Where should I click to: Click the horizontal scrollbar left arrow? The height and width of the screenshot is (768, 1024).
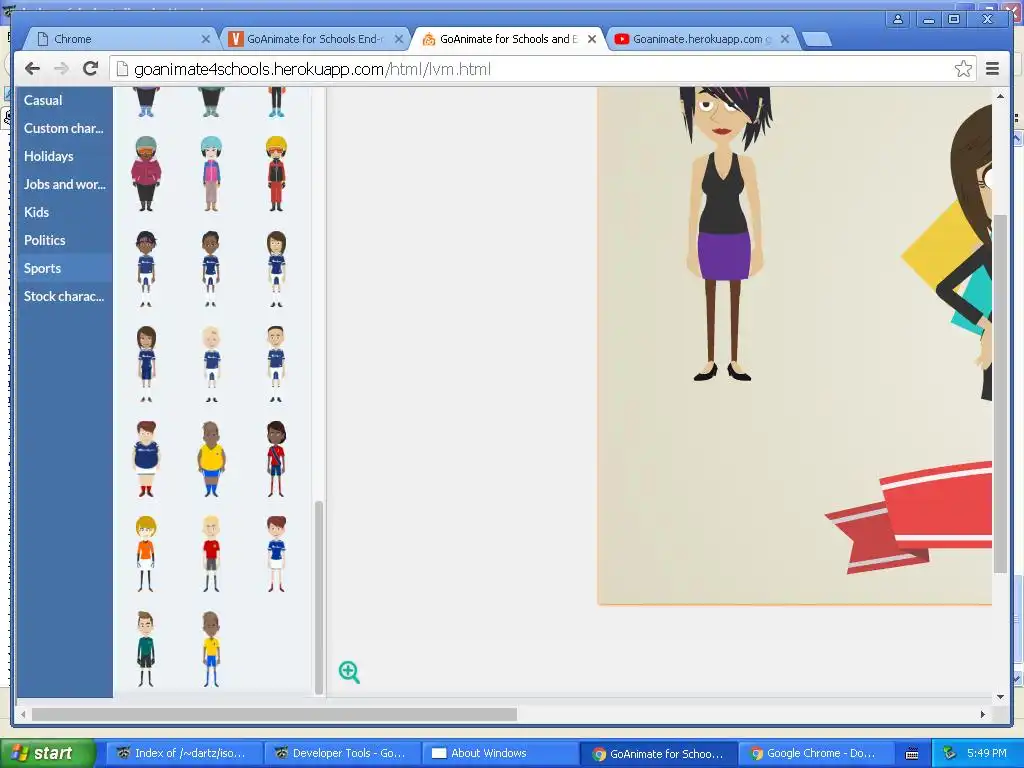click(x=24, y=714)
